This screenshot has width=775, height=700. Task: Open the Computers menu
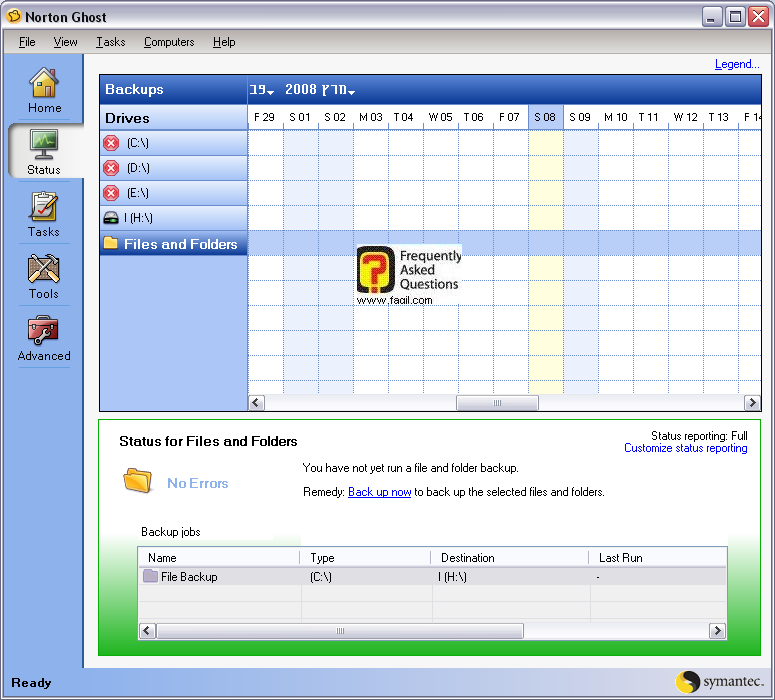point(169,42)
